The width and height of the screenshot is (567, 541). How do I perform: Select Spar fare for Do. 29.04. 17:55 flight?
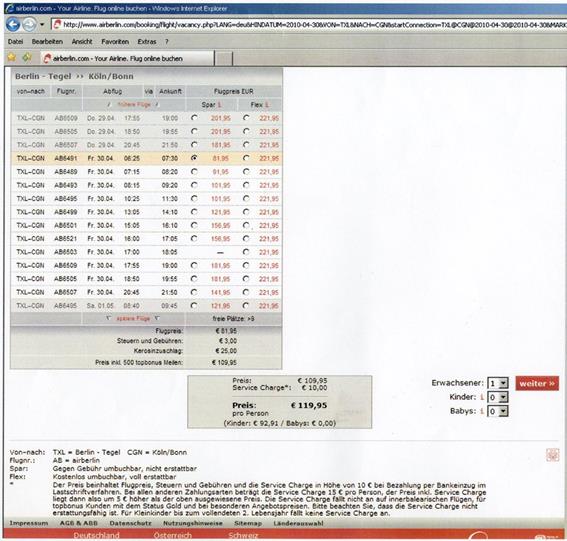(195, 118)
